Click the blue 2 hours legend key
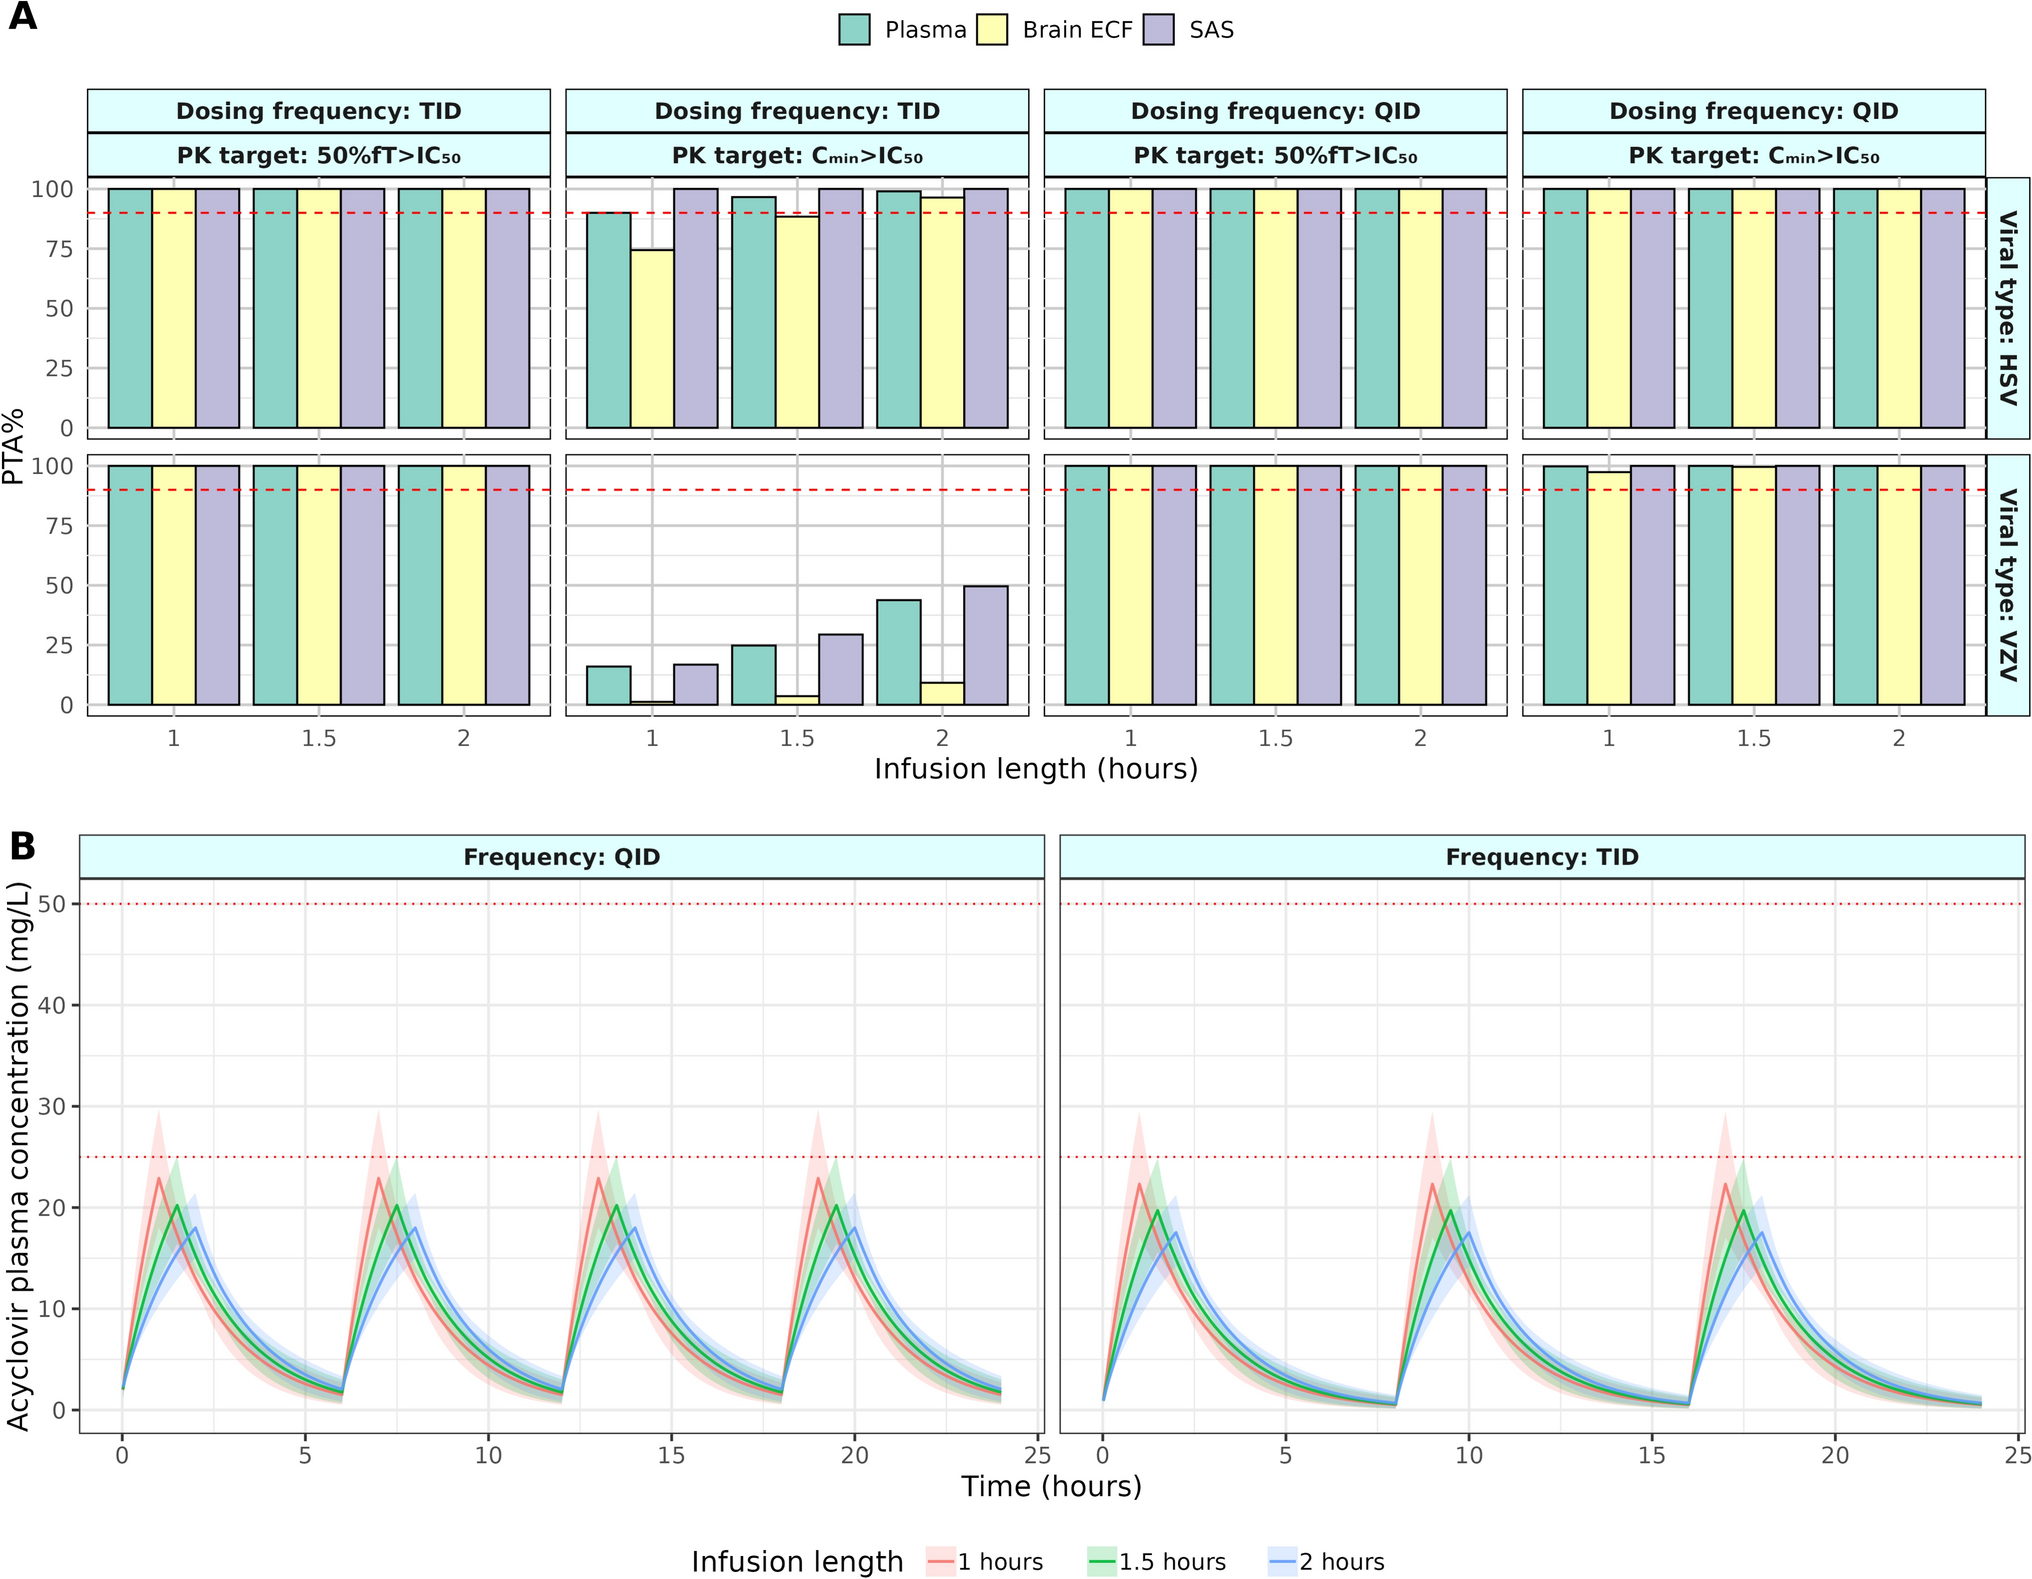Screen dimensions: 2032x1579 point(1283,1561)
